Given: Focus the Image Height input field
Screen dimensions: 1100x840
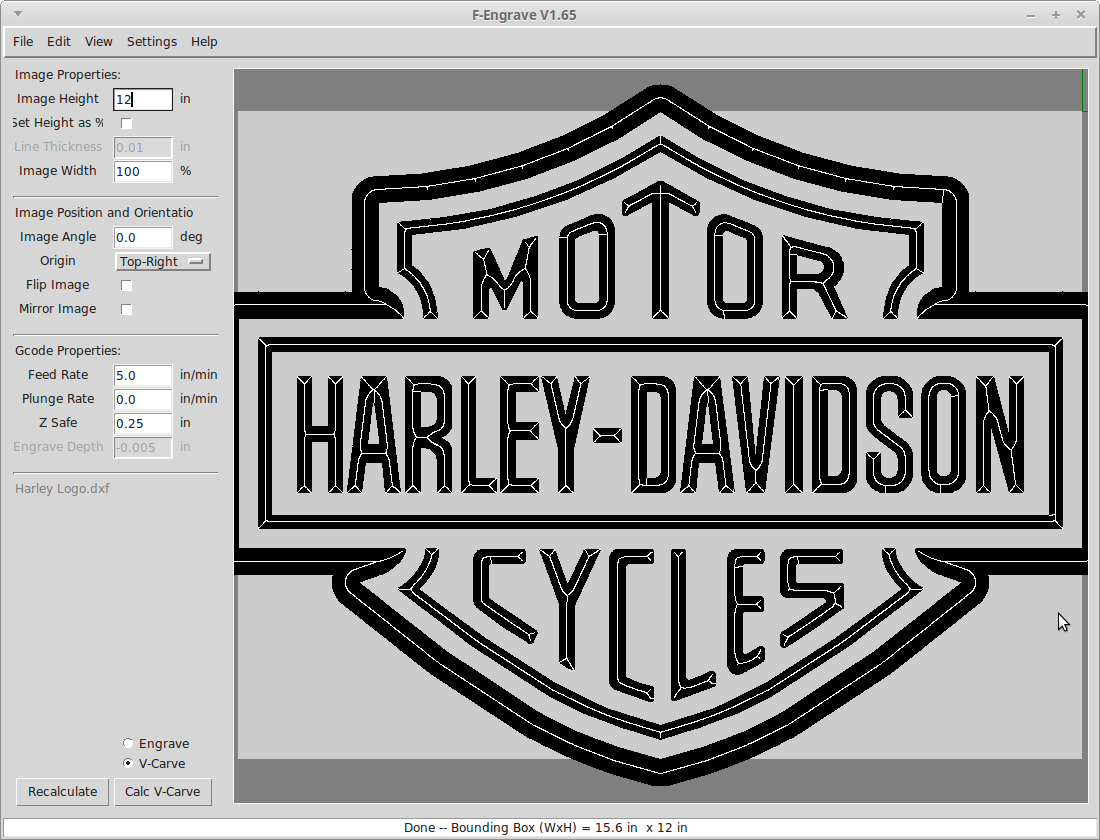Looking at the screenshot, I should click(x=143, y=99).
